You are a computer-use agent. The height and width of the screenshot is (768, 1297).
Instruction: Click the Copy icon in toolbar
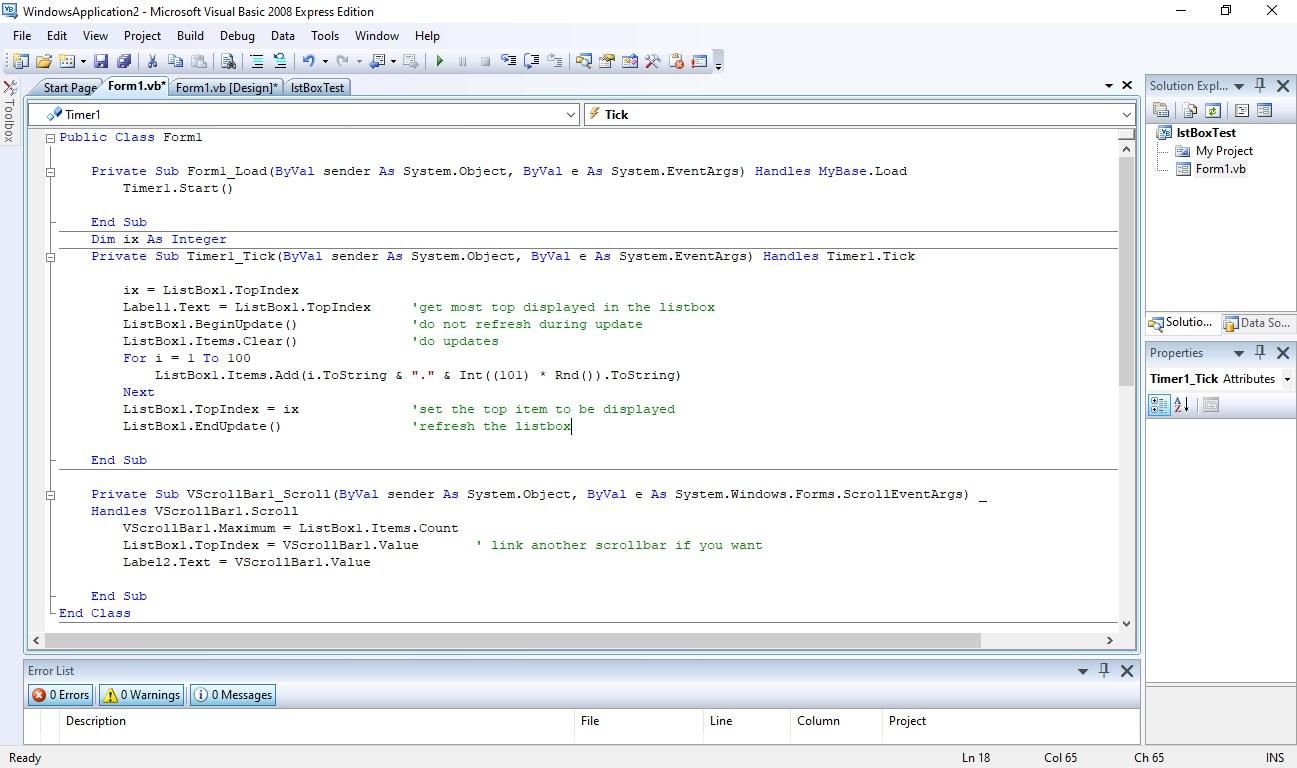tap(175, 61)
